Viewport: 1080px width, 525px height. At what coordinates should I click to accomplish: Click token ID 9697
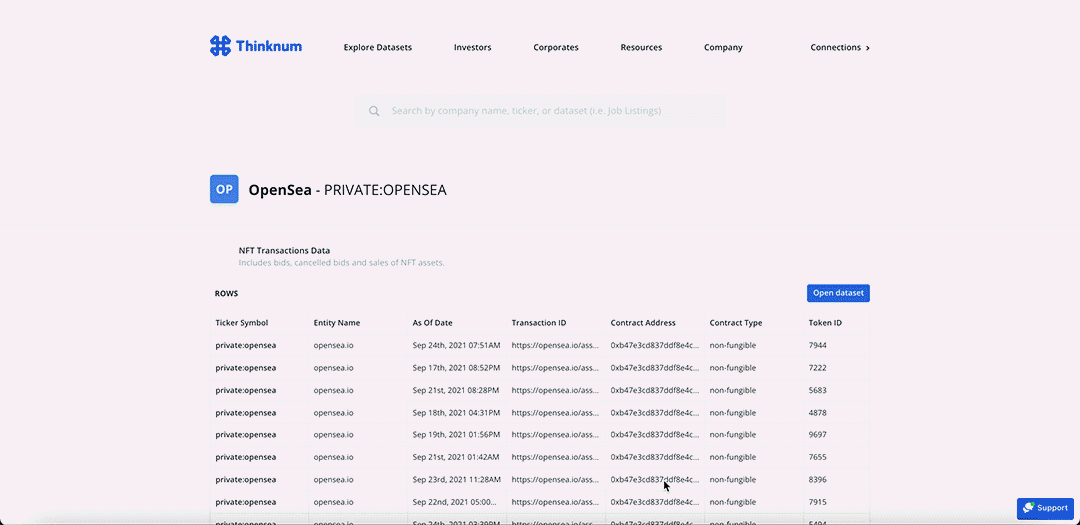tap(818, 435)
